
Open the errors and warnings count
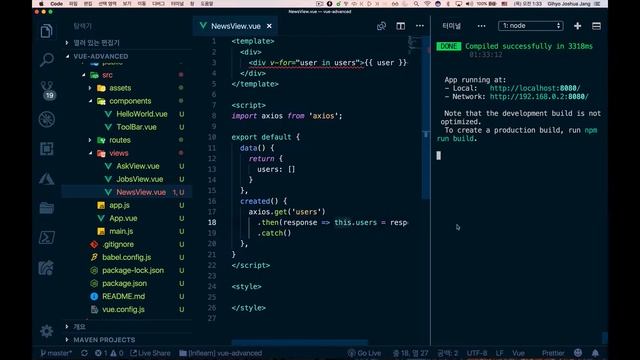point(109,353)
